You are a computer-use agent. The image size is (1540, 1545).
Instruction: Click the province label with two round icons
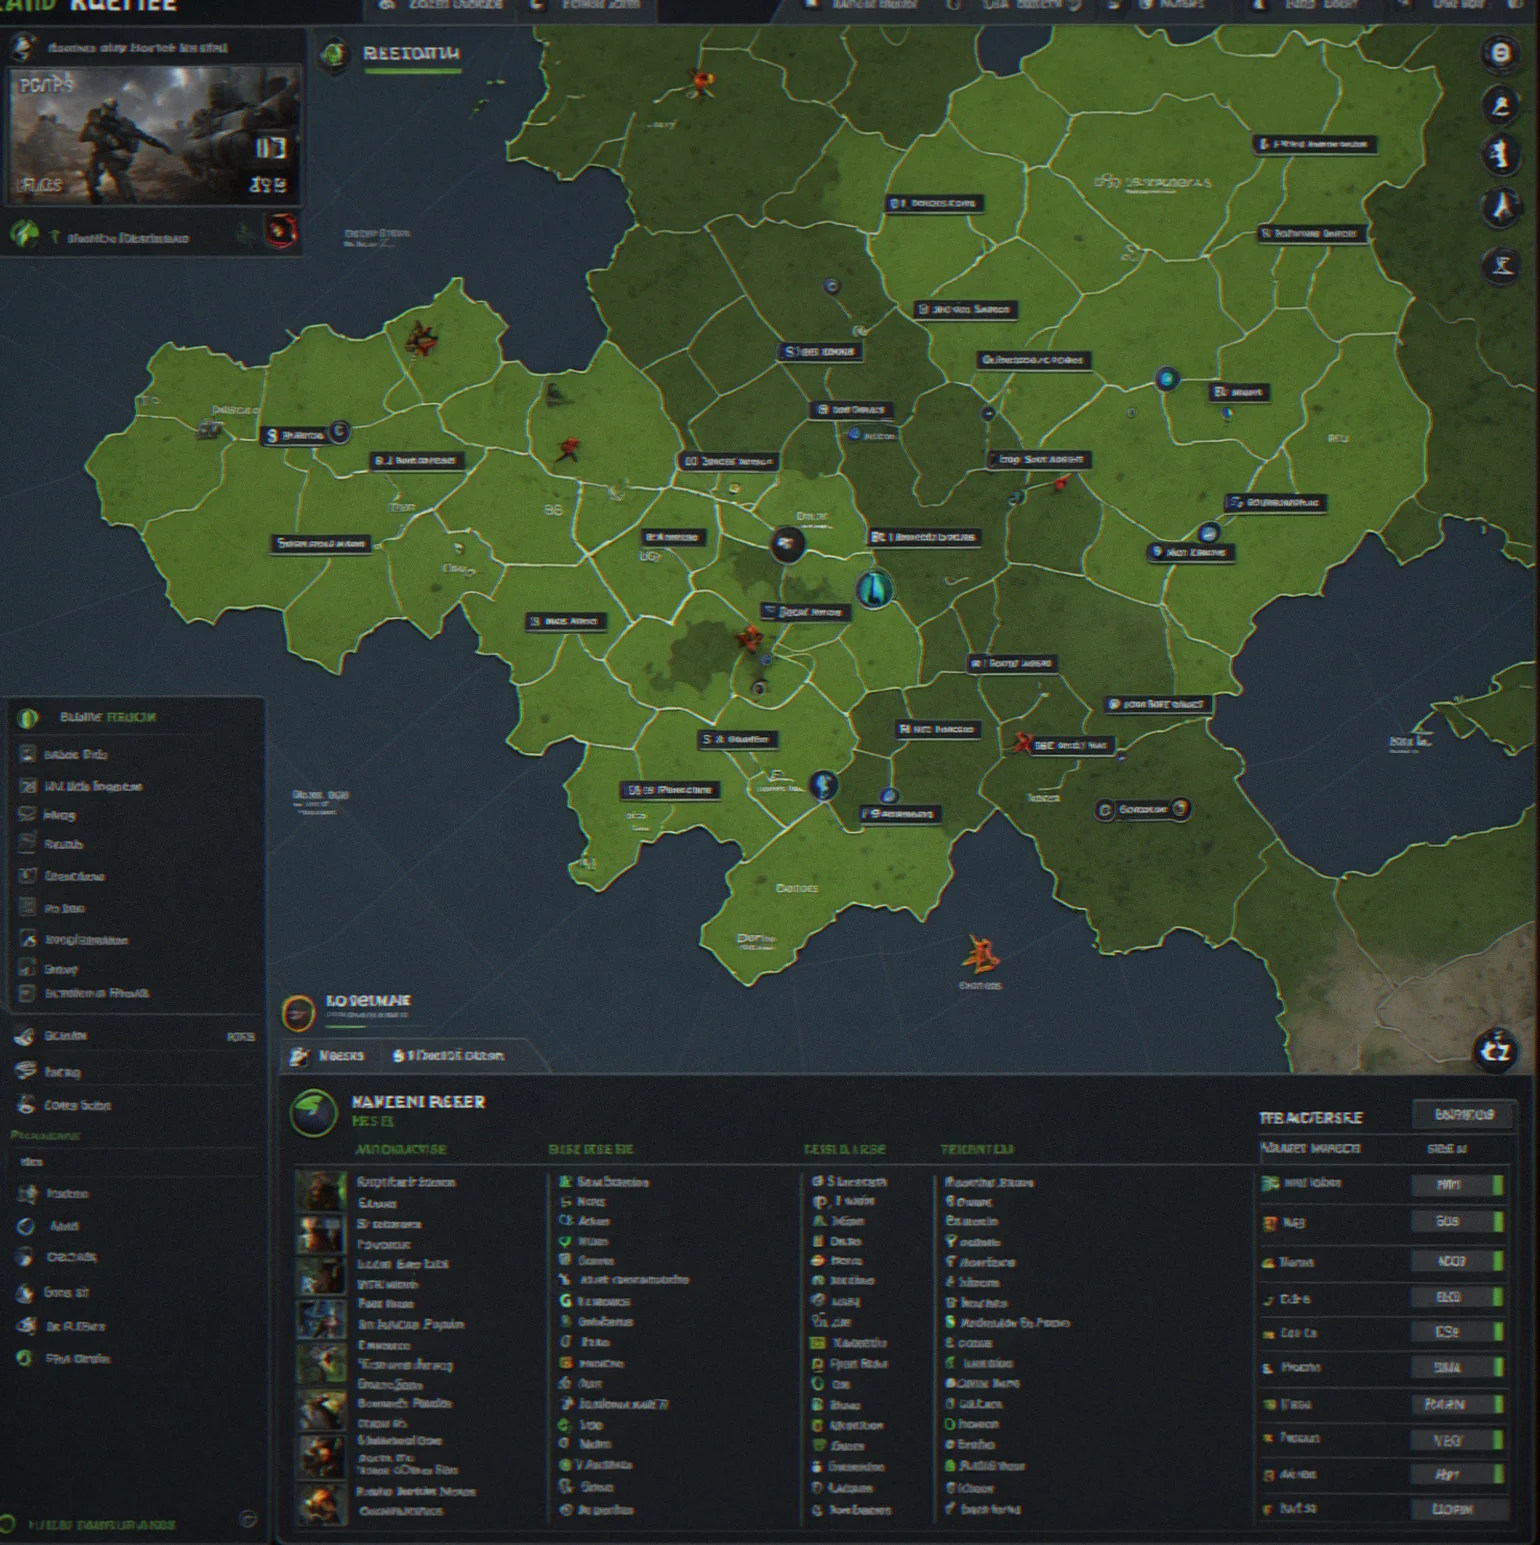(x=1143, y=809)
